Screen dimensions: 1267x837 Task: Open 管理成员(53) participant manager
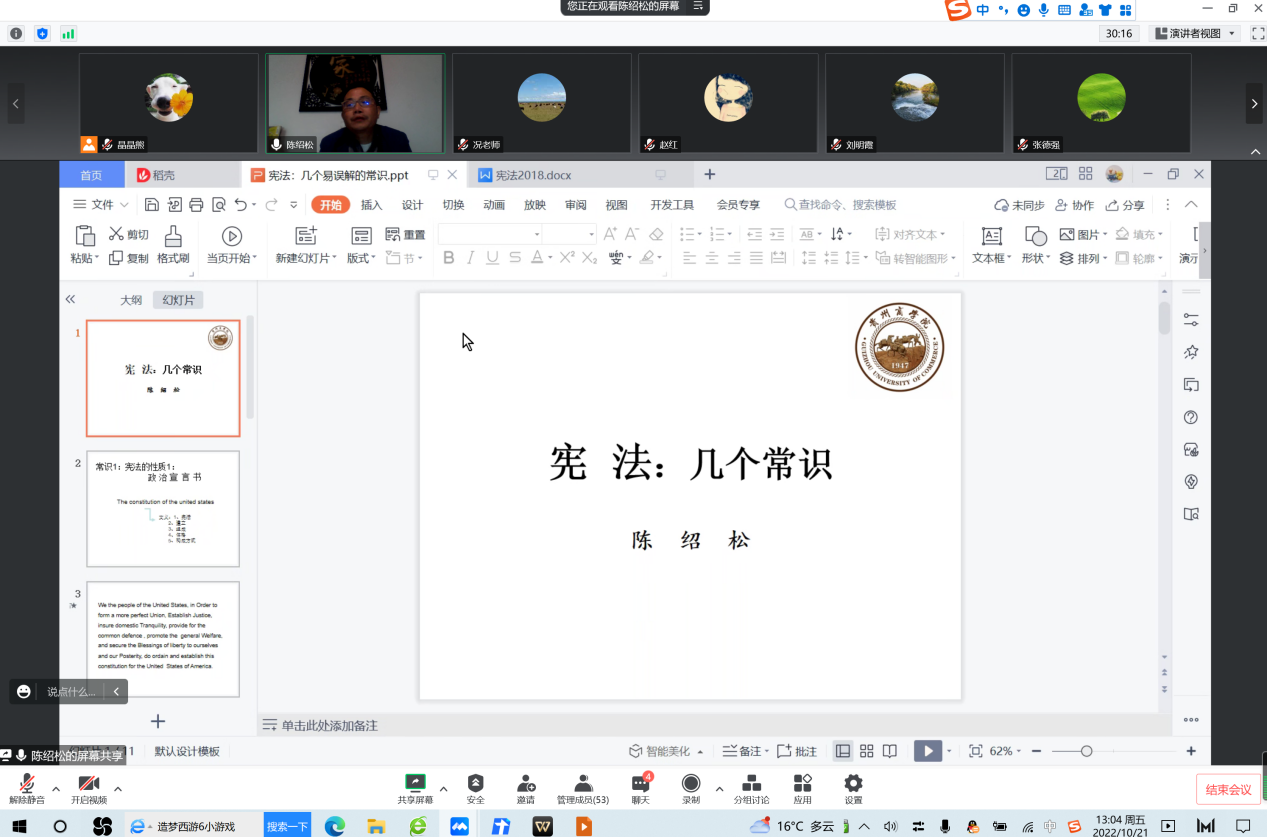(x=583, y=787)
